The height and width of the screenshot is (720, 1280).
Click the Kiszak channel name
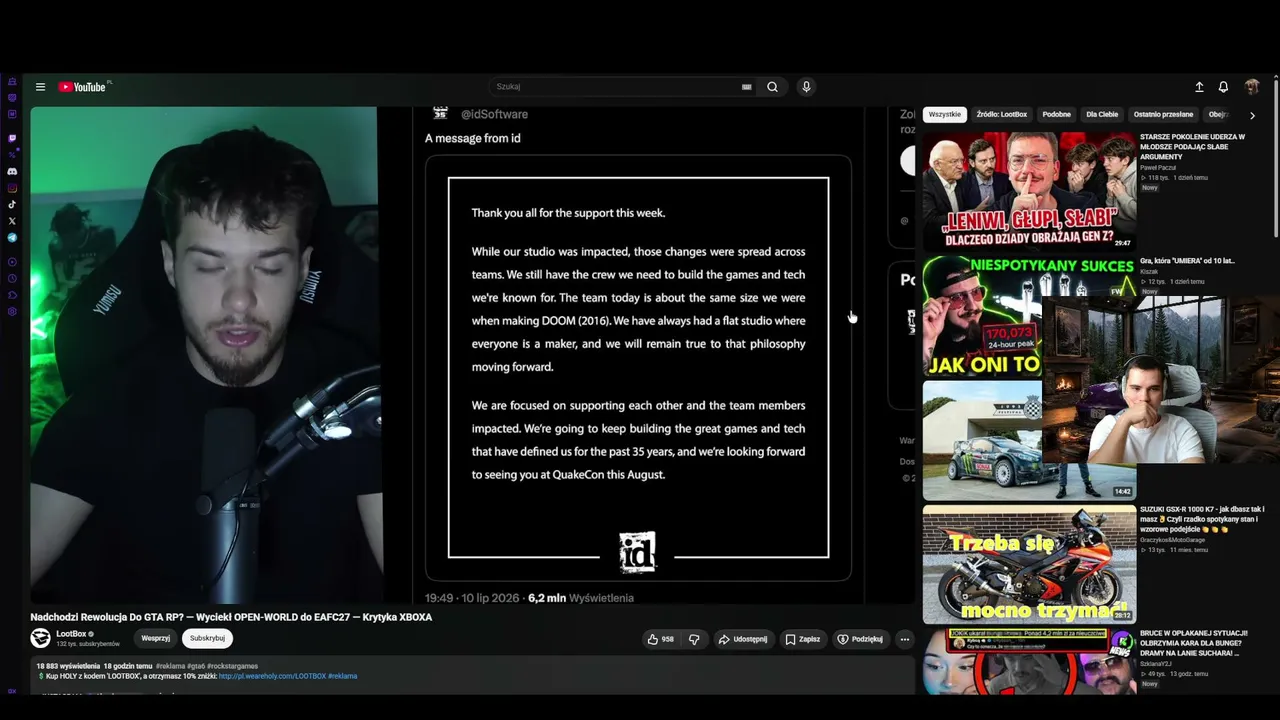[1149, 272]
